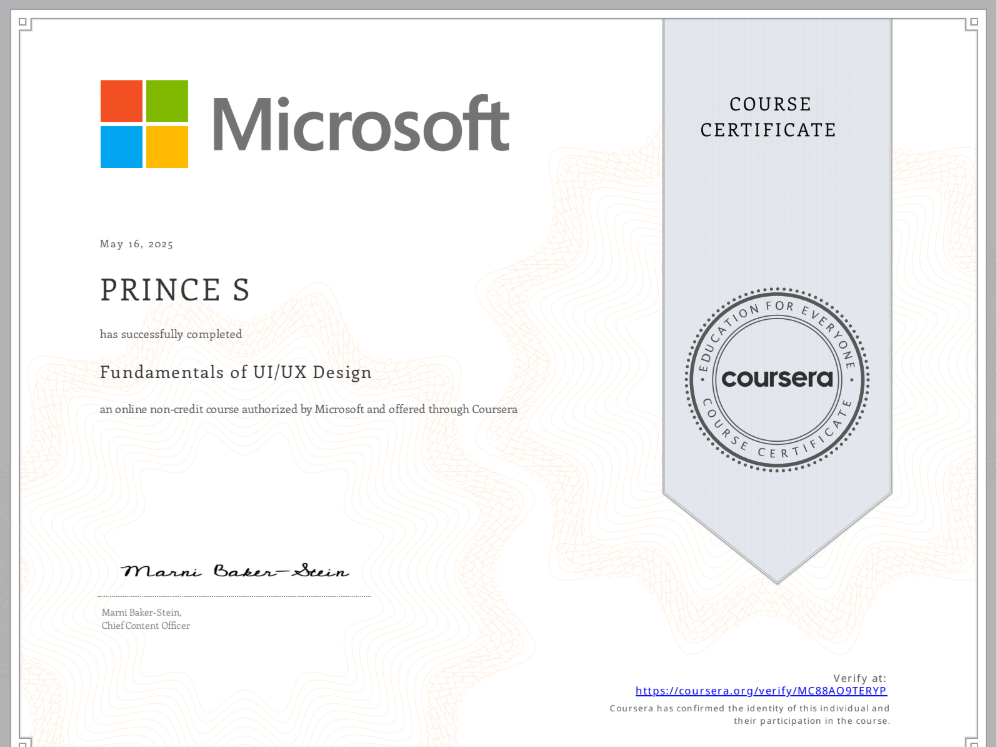Click the course title Fundamentals of UI/UX Design

236,372
